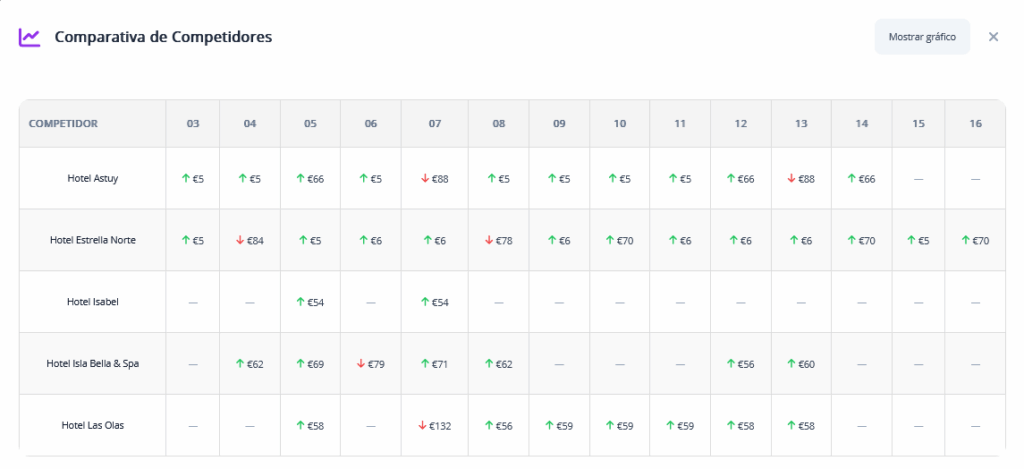Click the red down arrow for Hotel Estrella Norte day 08
The image size is (1024, 469).
pos(488,240)
